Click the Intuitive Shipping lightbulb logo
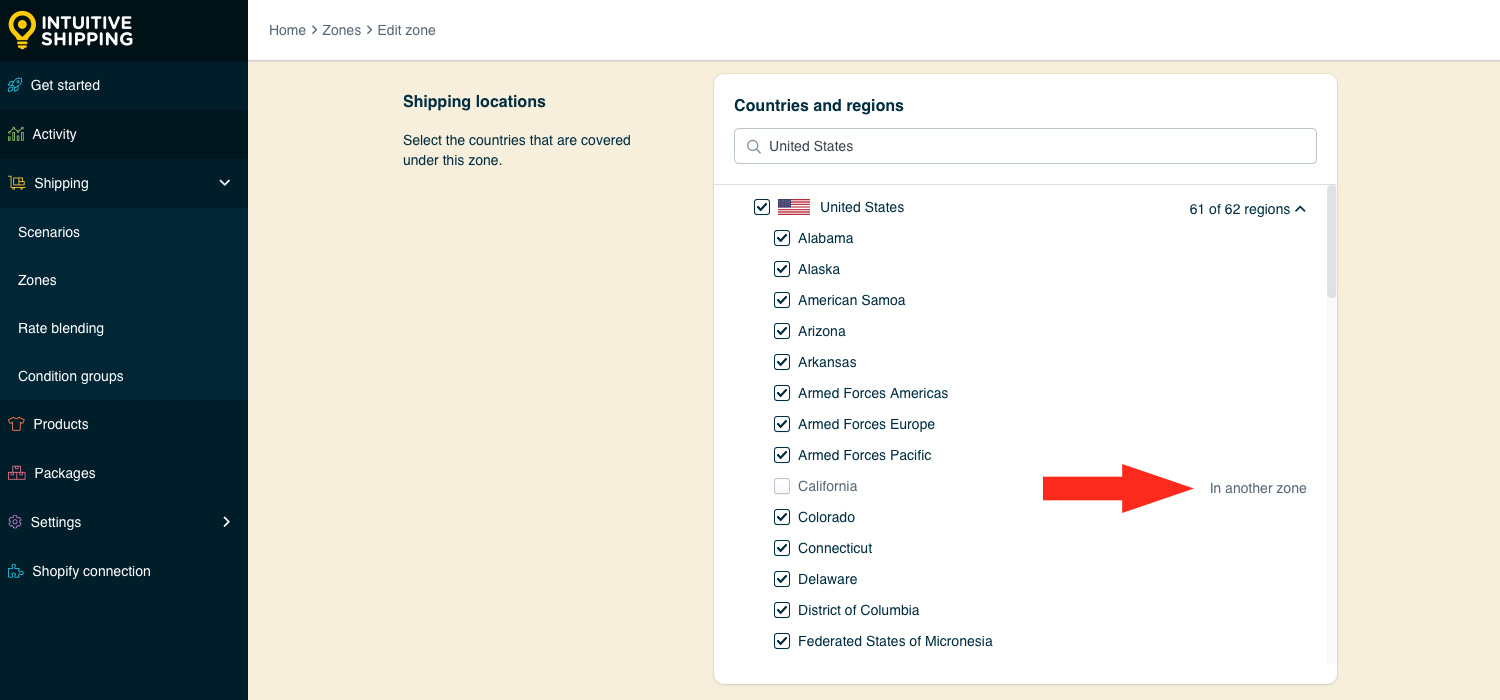The width and height of the screenshot is (1500, 700). (x=22, y=30)
